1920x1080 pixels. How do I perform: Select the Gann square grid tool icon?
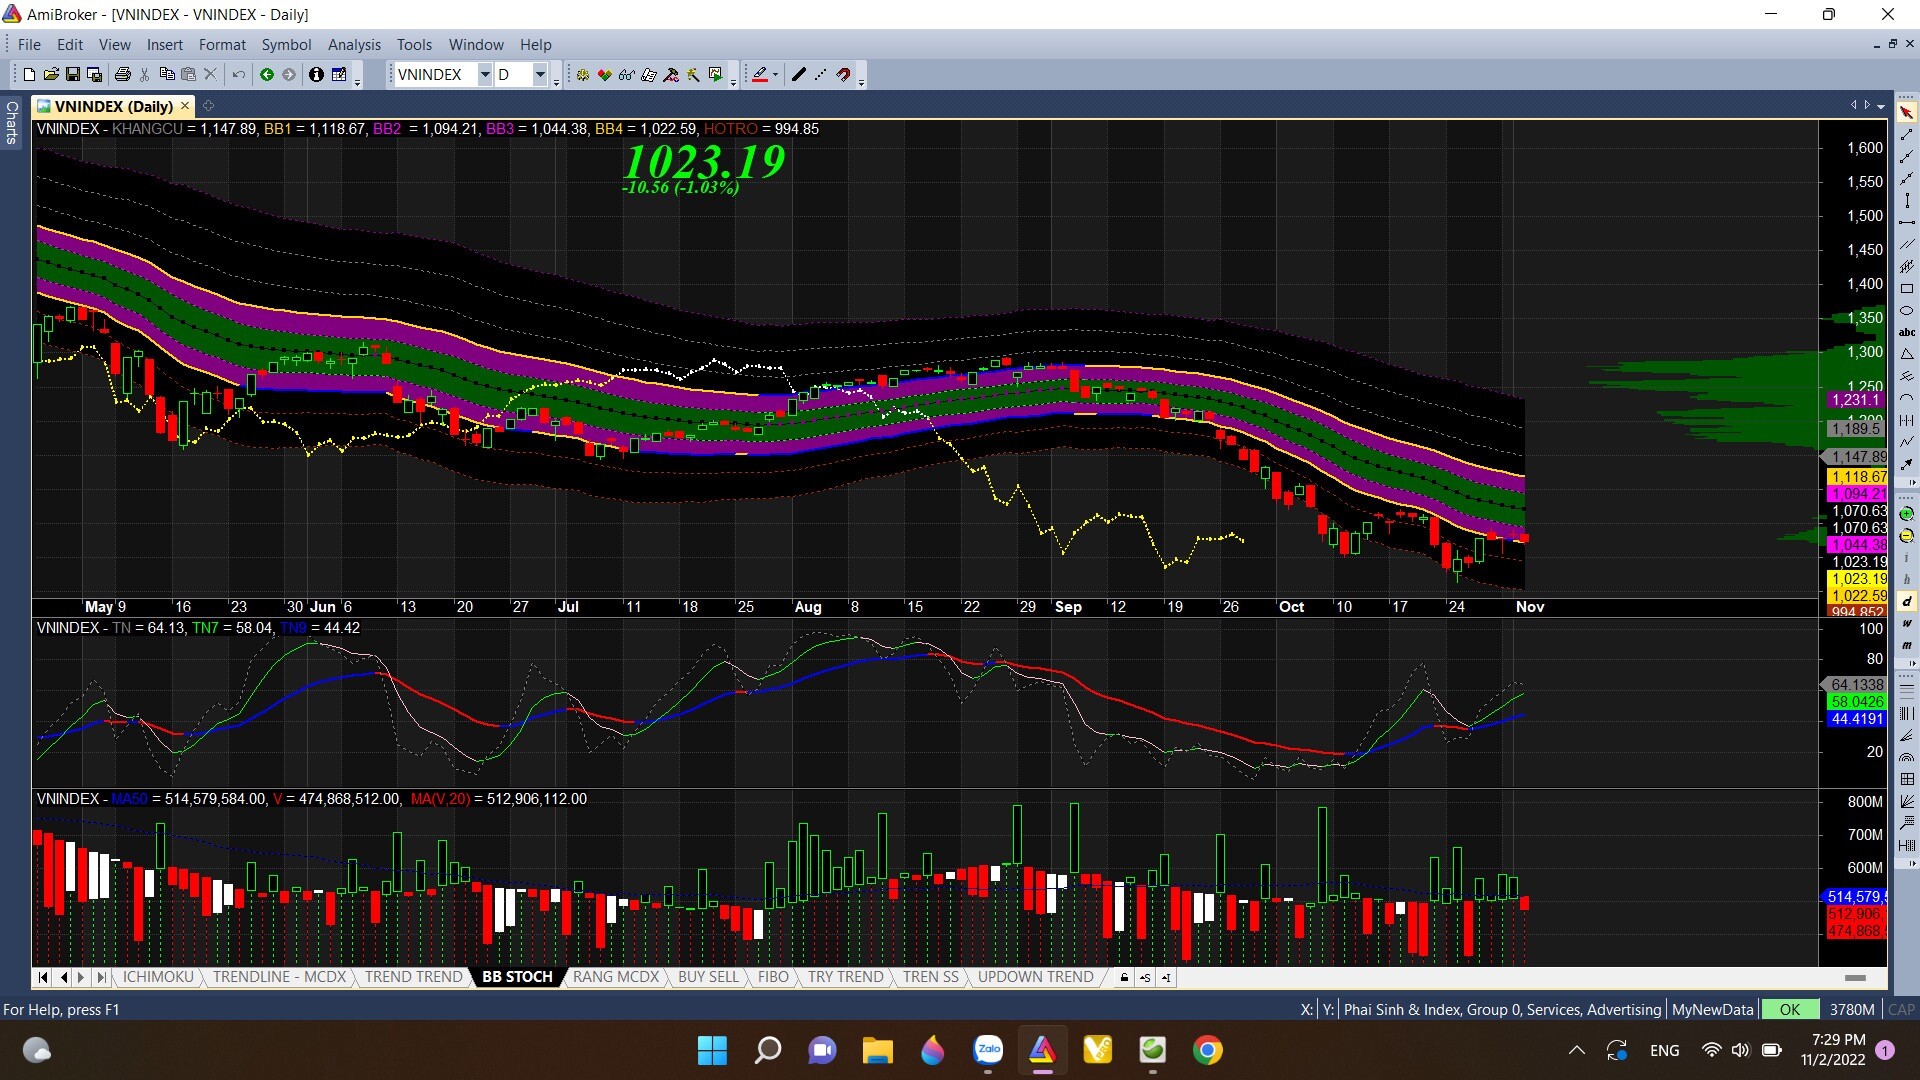tap(1906, 777)
